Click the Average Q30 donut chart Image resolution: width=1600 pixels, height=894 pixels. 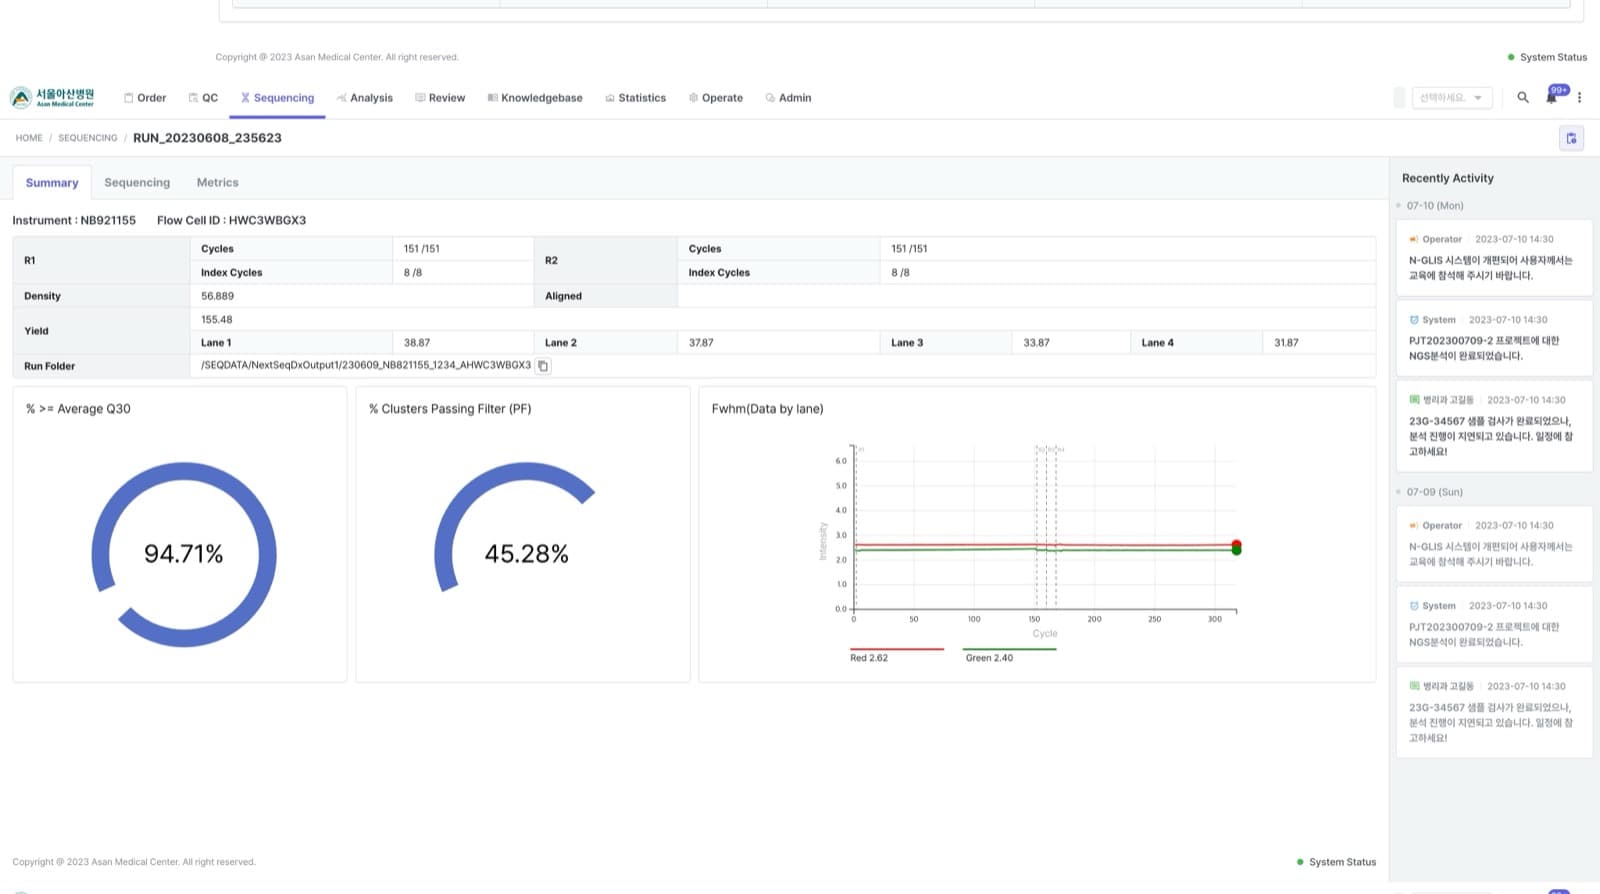184,554
